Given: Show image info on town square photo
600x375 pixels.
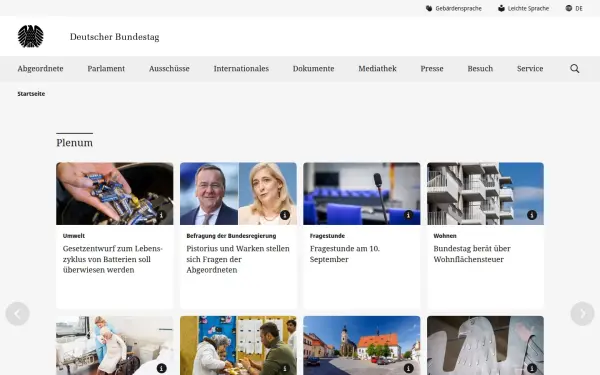Looking at the screenshot, I should click(x=408, y=368).
